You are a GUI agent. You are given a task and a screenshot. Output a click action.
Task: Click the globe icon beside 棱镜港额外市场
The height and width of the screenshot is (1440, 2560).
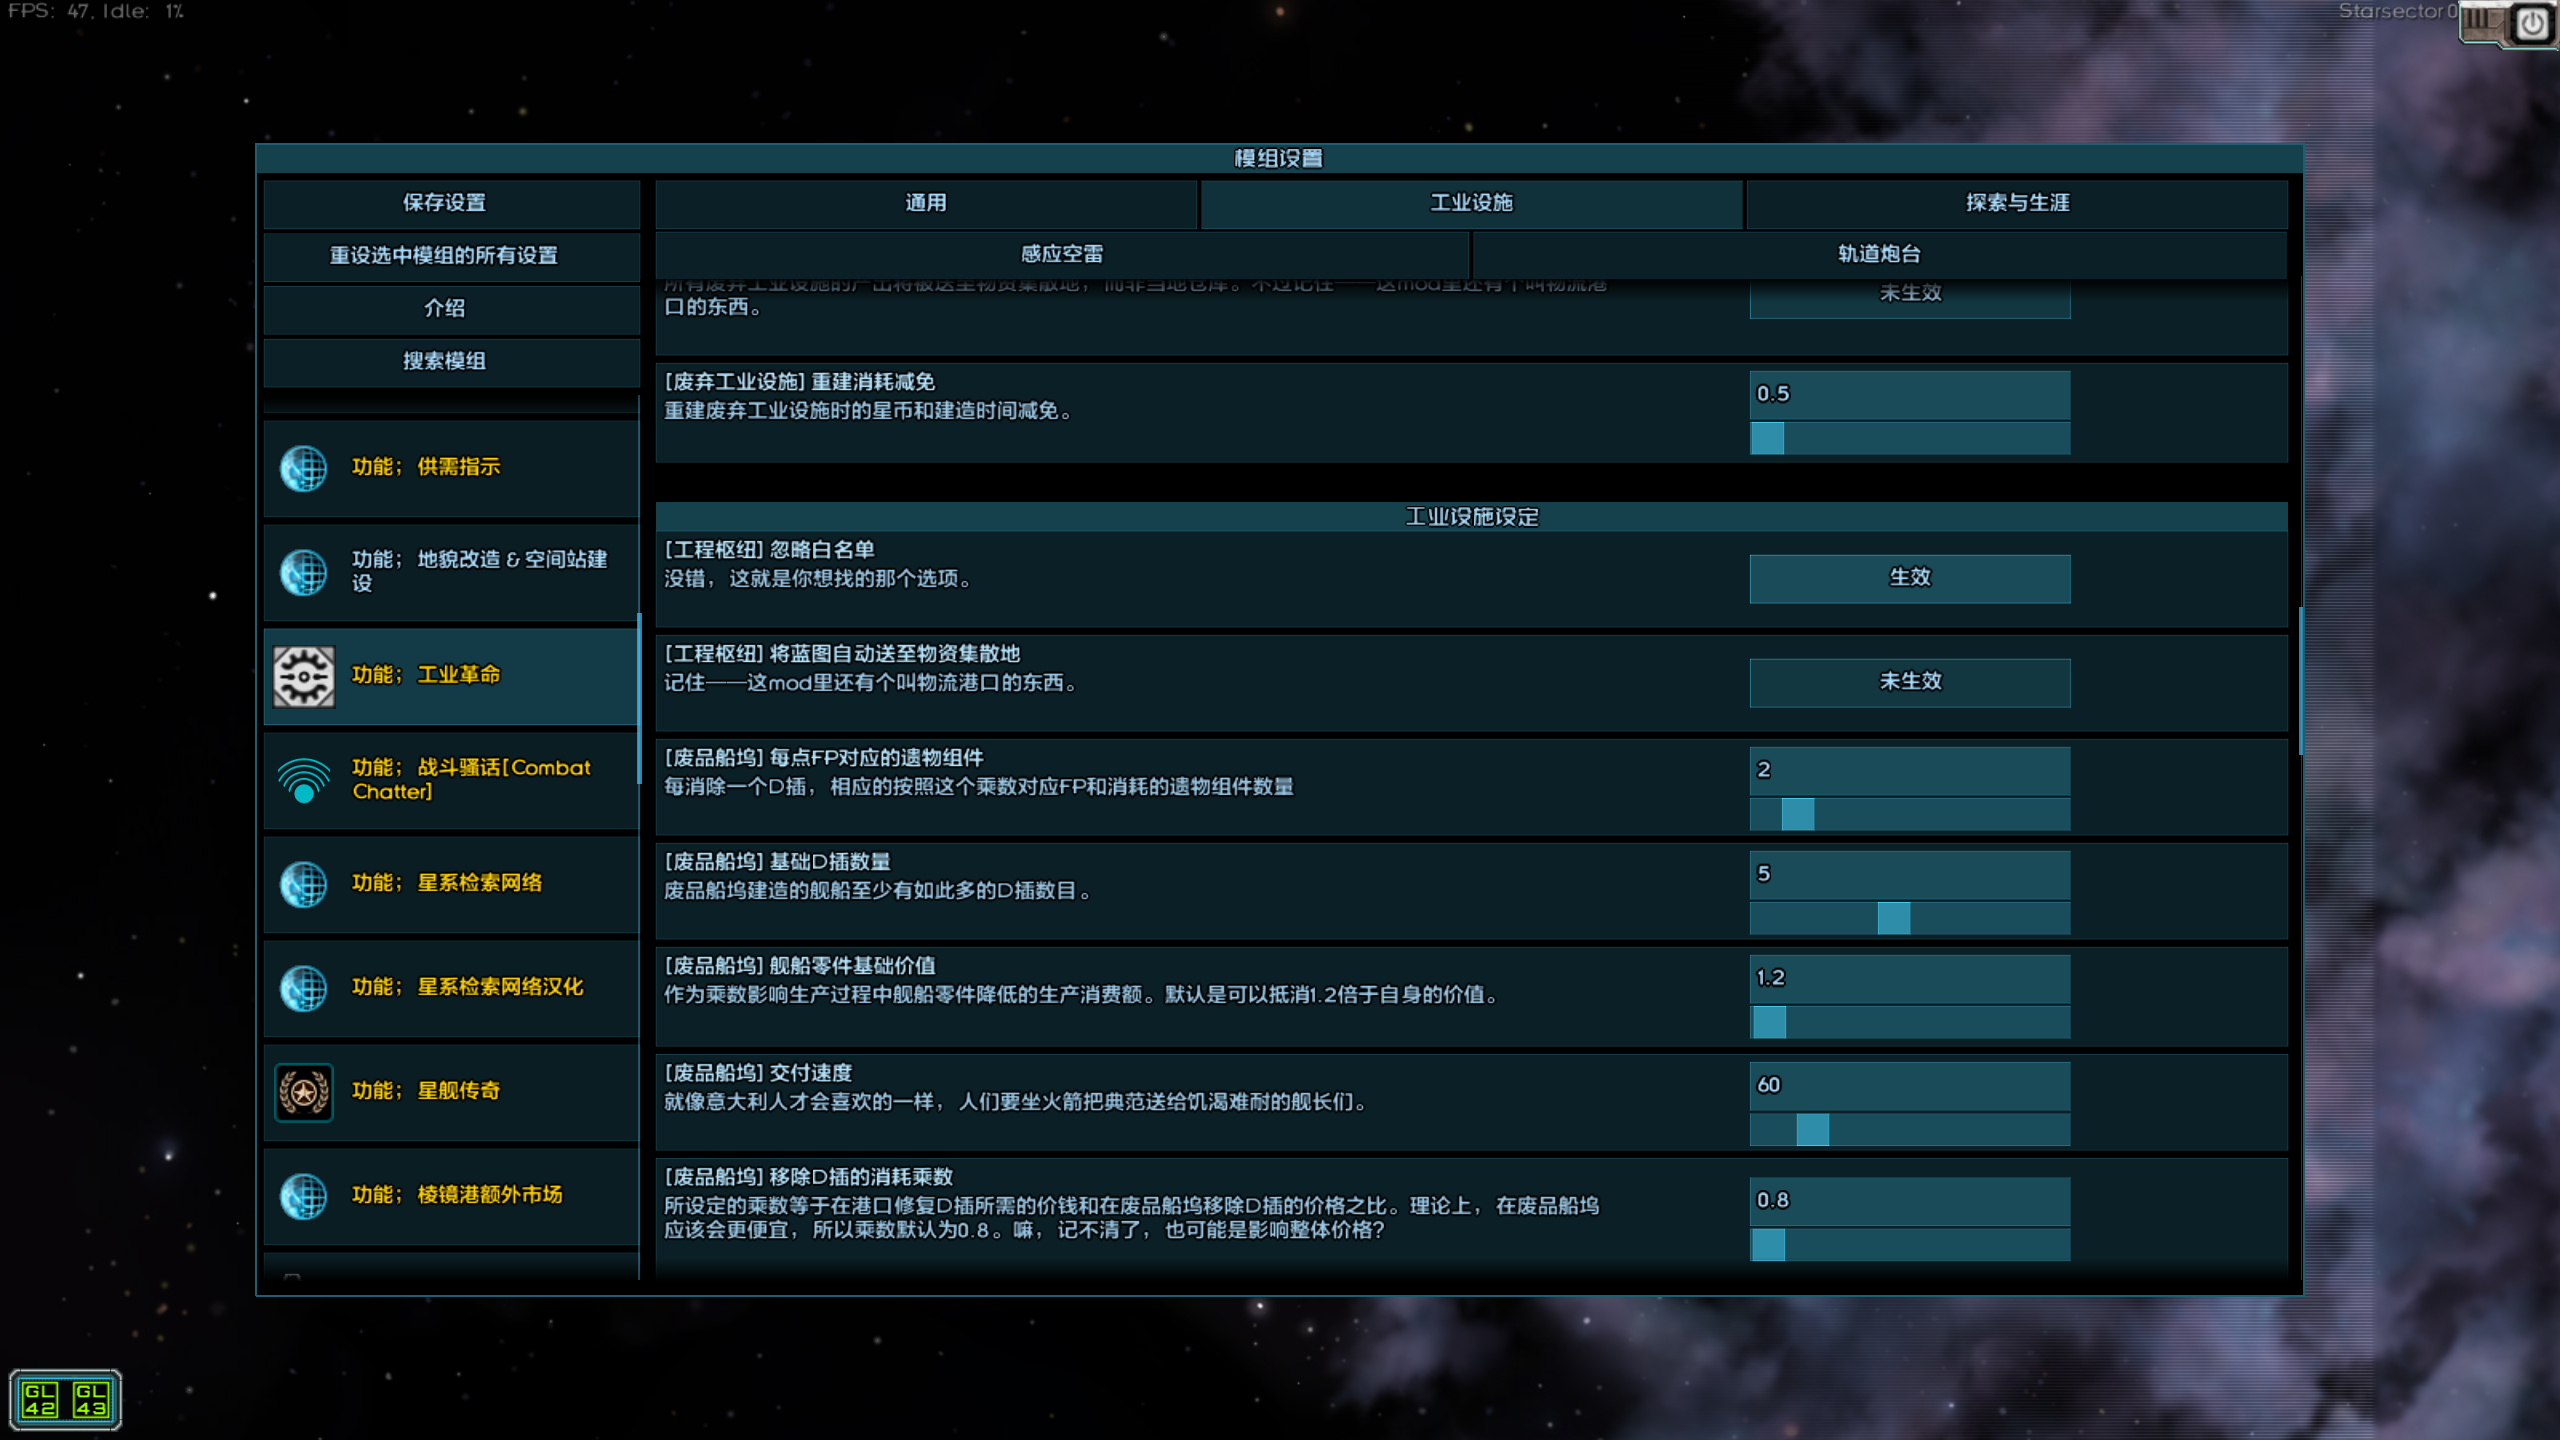tap(303, 1196)
